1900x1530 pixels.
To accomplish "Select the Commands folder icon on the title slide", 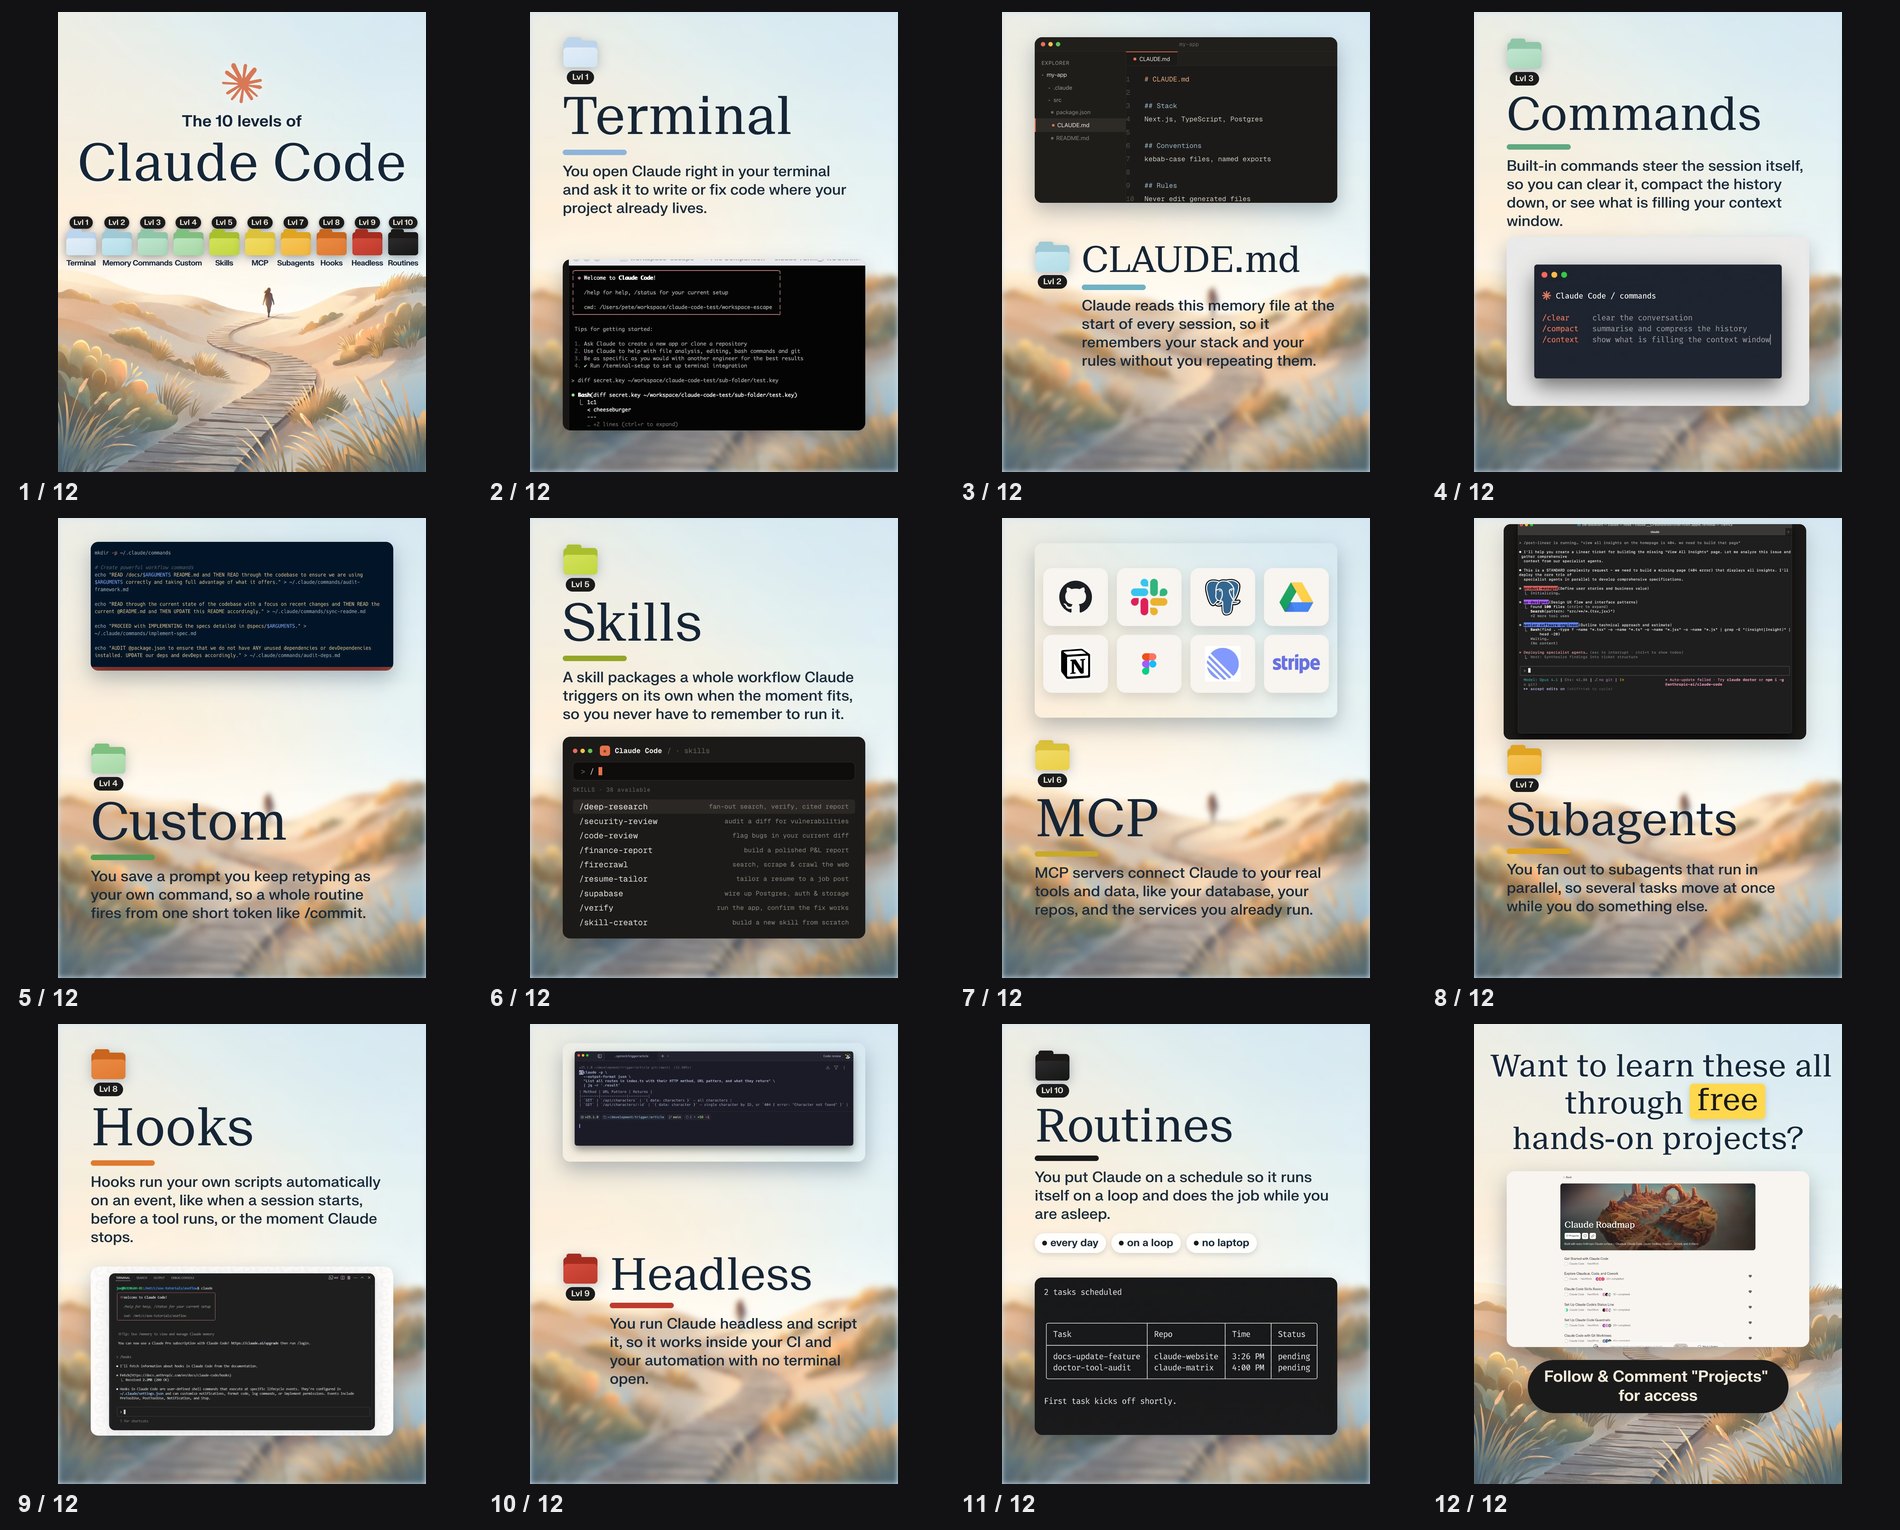I will 152,243.
